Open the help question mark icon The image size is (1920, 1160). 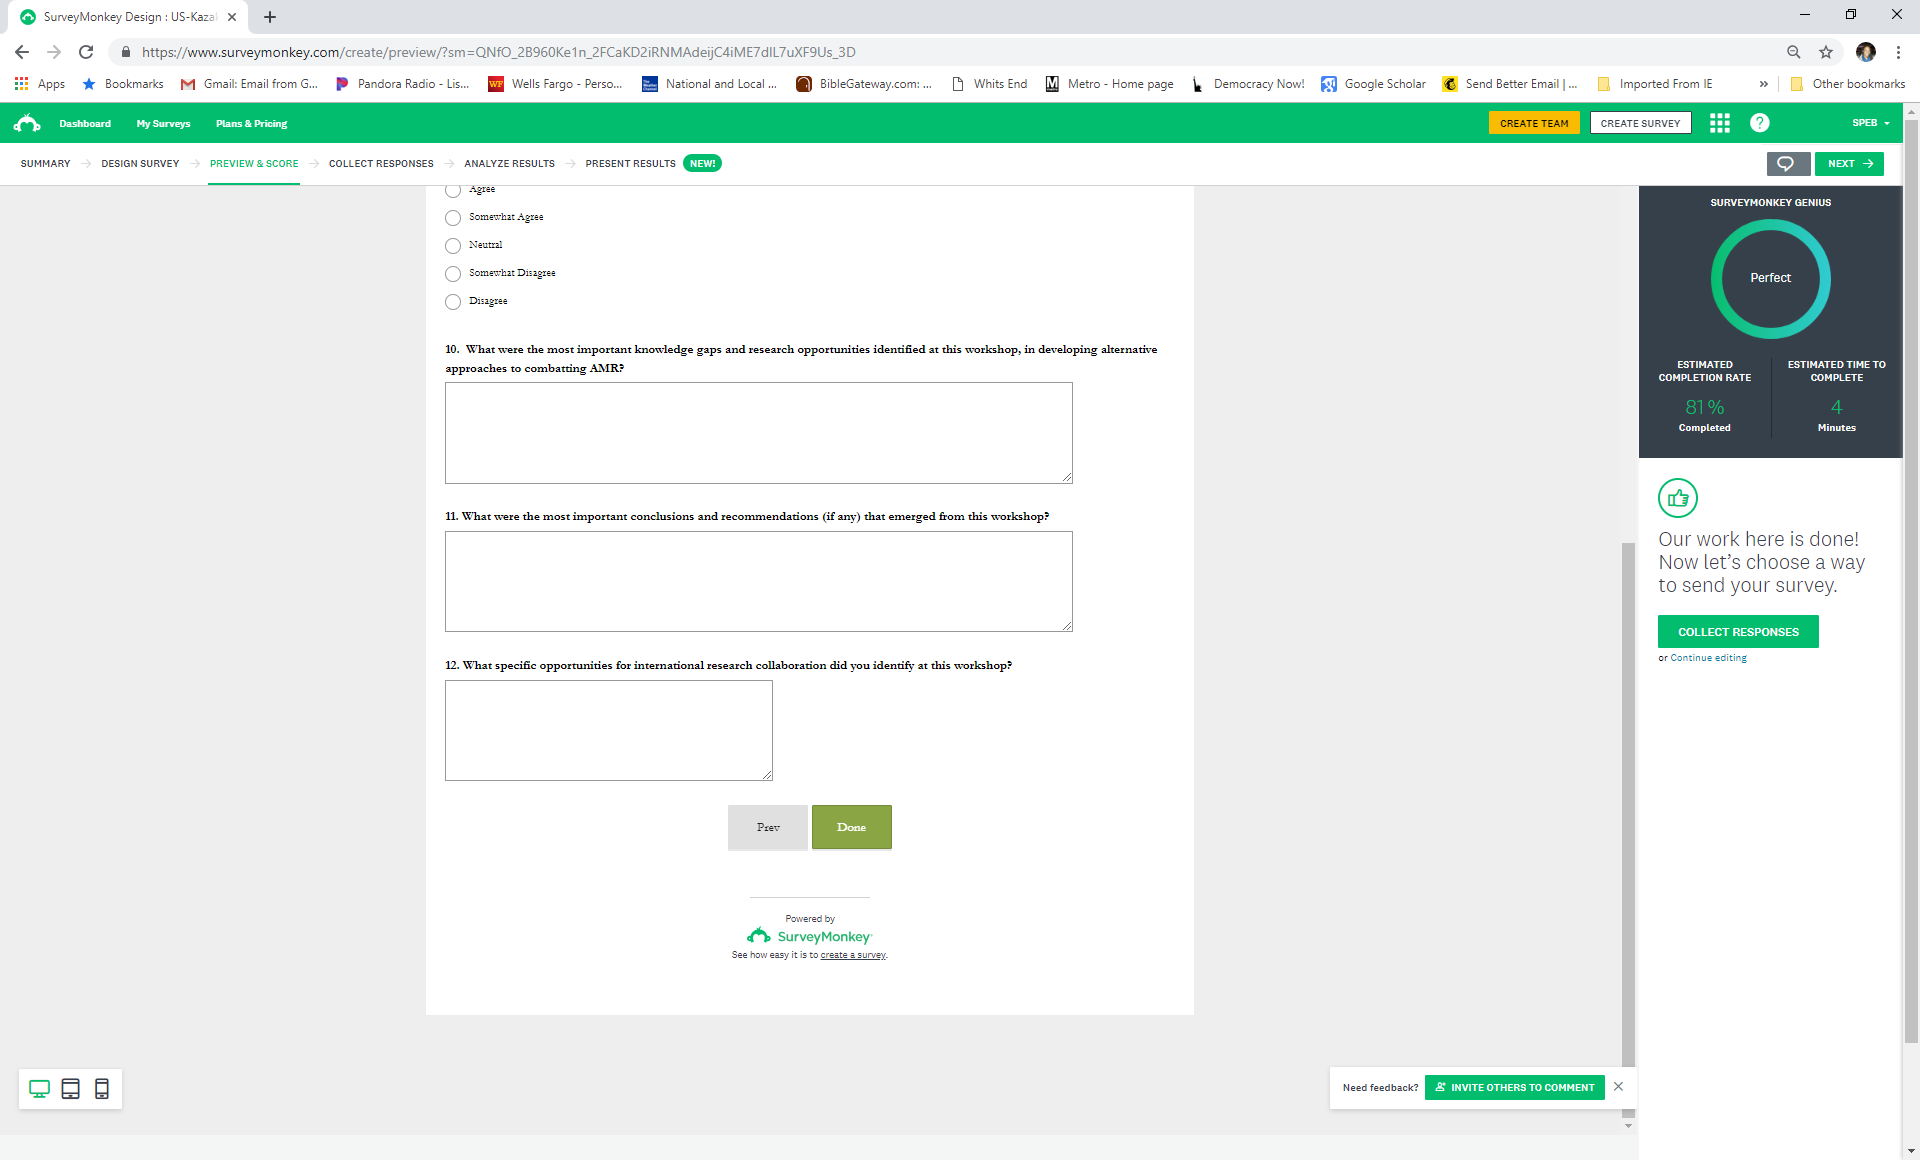point(1759,123)
